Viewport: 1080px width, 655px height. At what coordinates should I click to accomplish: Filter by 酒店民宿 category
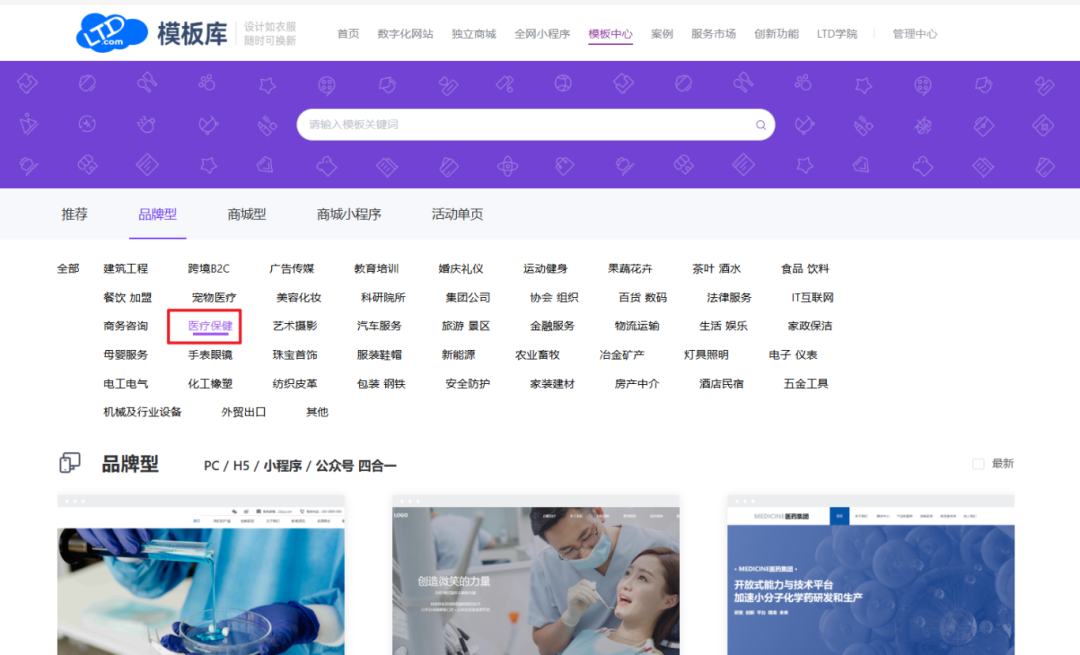(721, 384)
